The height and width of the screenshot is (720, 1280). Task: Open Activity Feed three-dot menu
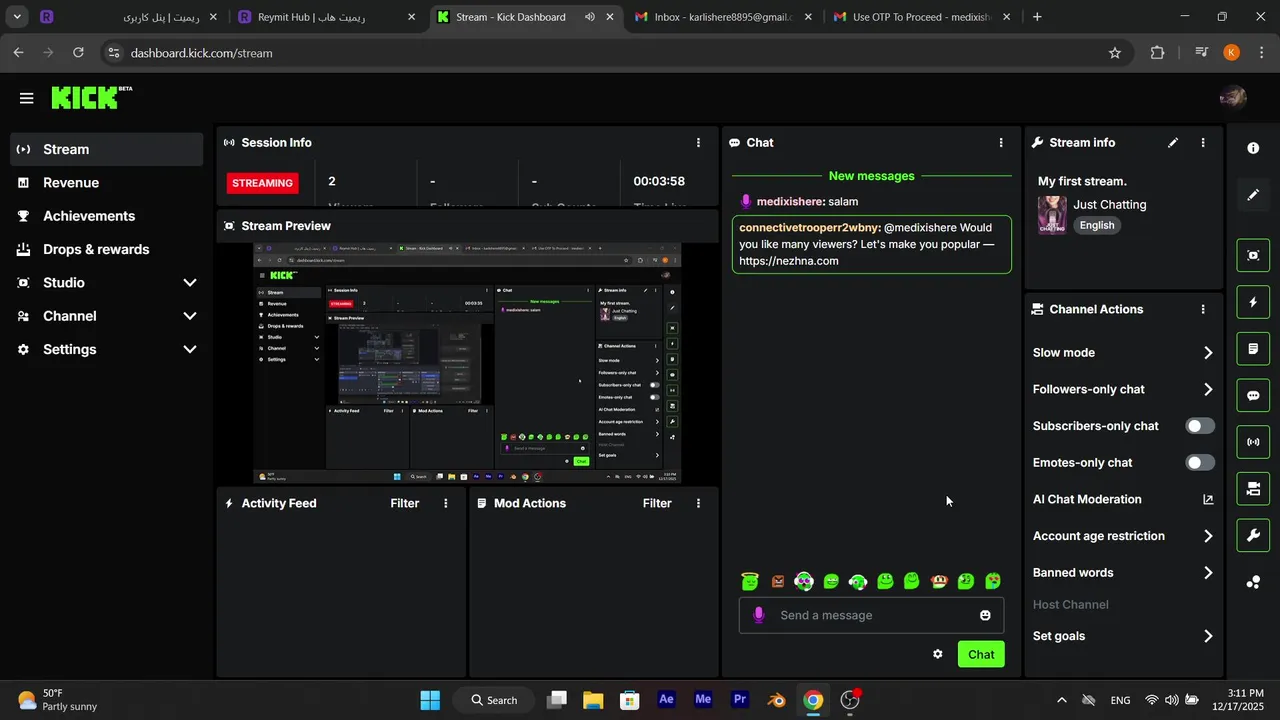446,503
